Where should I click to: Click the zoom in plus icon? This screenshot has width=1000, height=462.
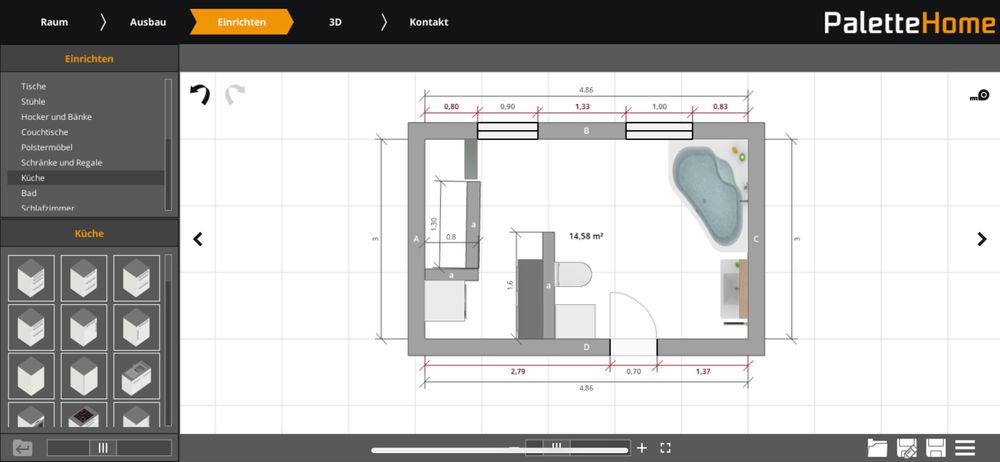tap(642, 448)
